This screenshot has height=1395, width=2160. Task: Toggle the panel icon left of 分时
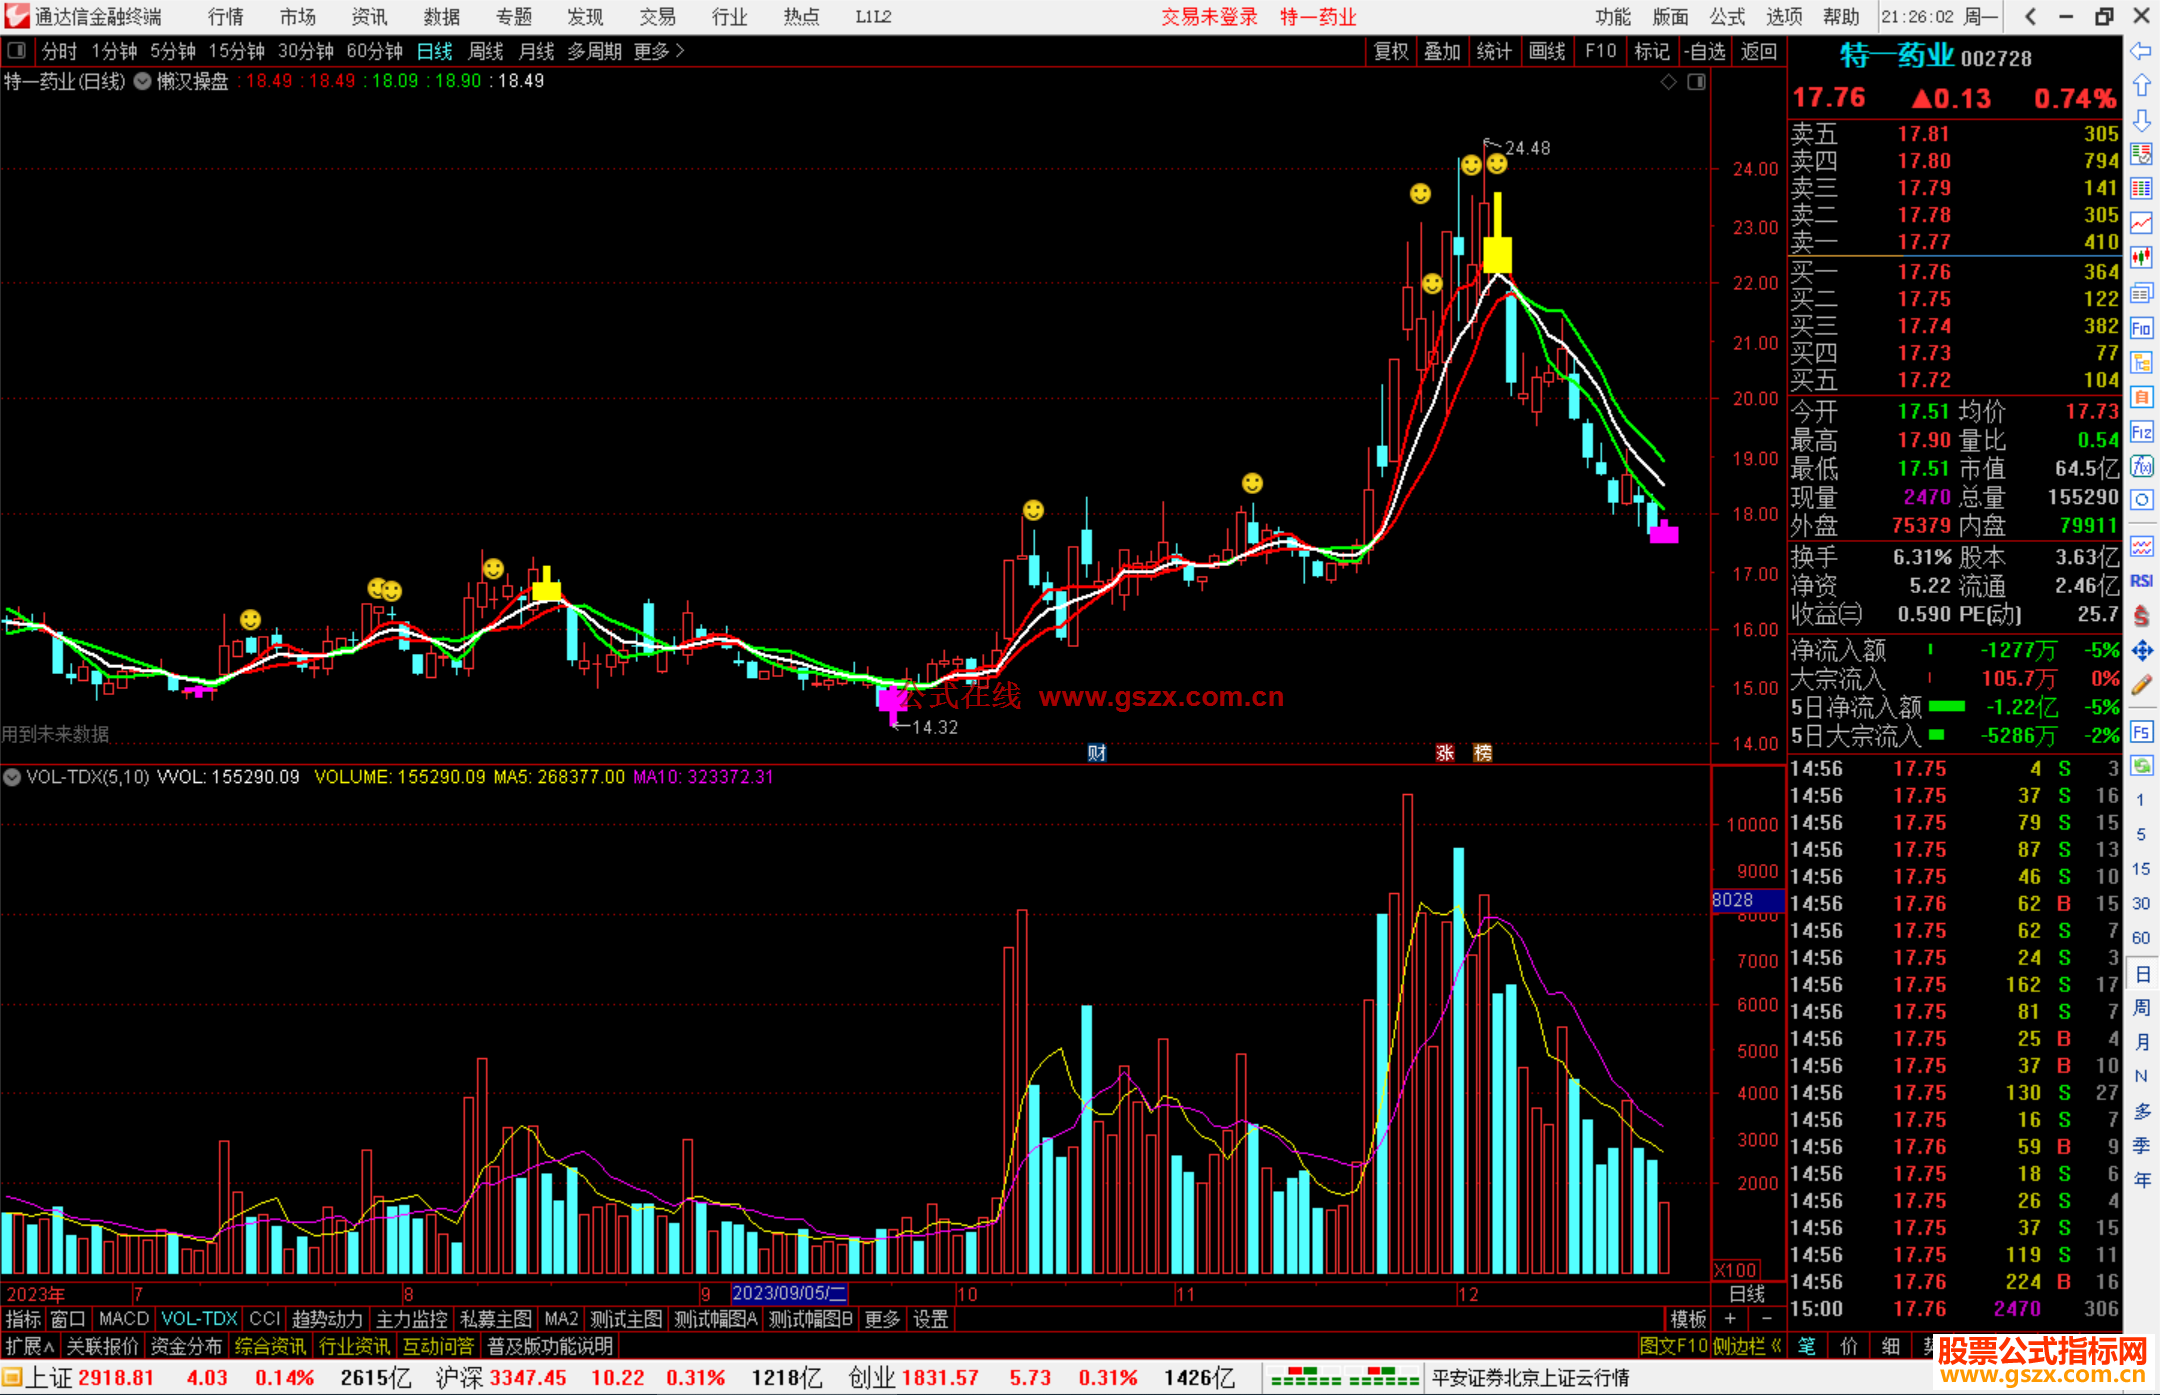(x=16, y=50)
